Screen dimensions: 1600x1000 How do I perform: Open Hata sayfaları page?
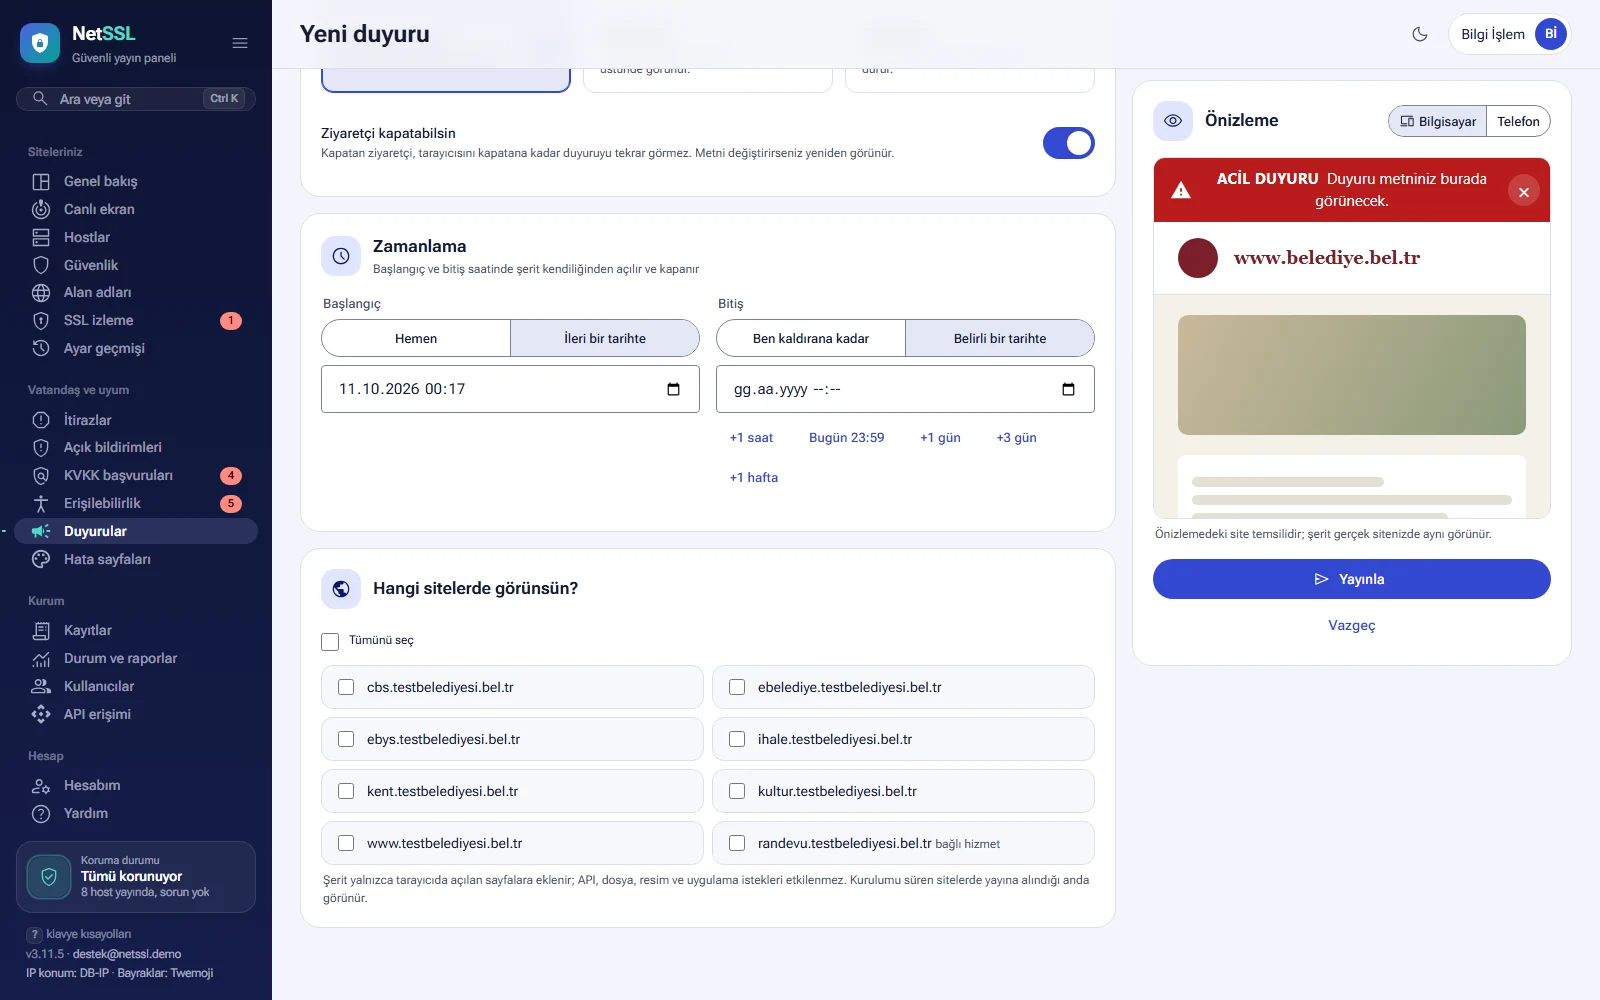point(136,559)
